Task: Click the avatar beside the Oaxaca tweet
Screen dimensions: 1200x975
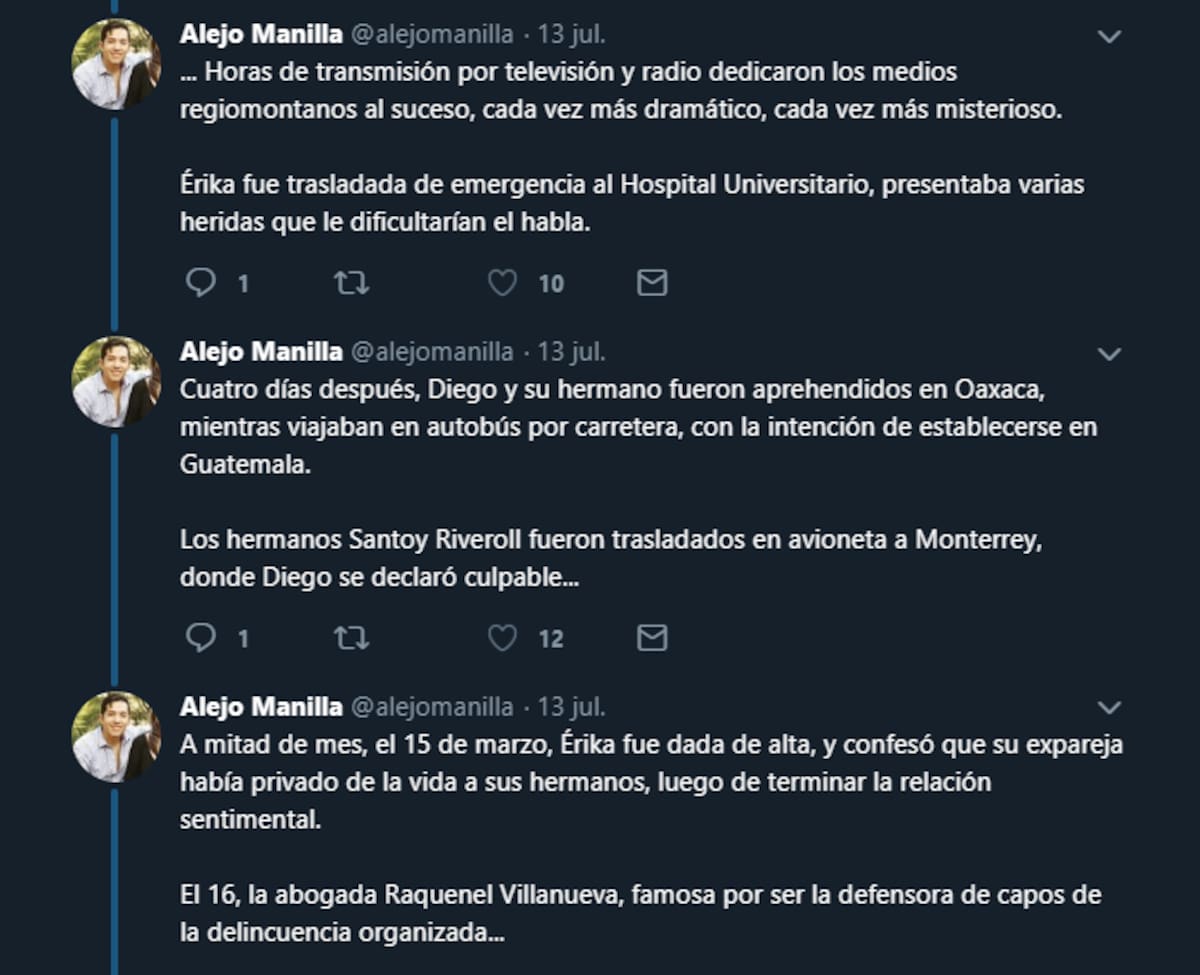Action: (x=116, y=382)
